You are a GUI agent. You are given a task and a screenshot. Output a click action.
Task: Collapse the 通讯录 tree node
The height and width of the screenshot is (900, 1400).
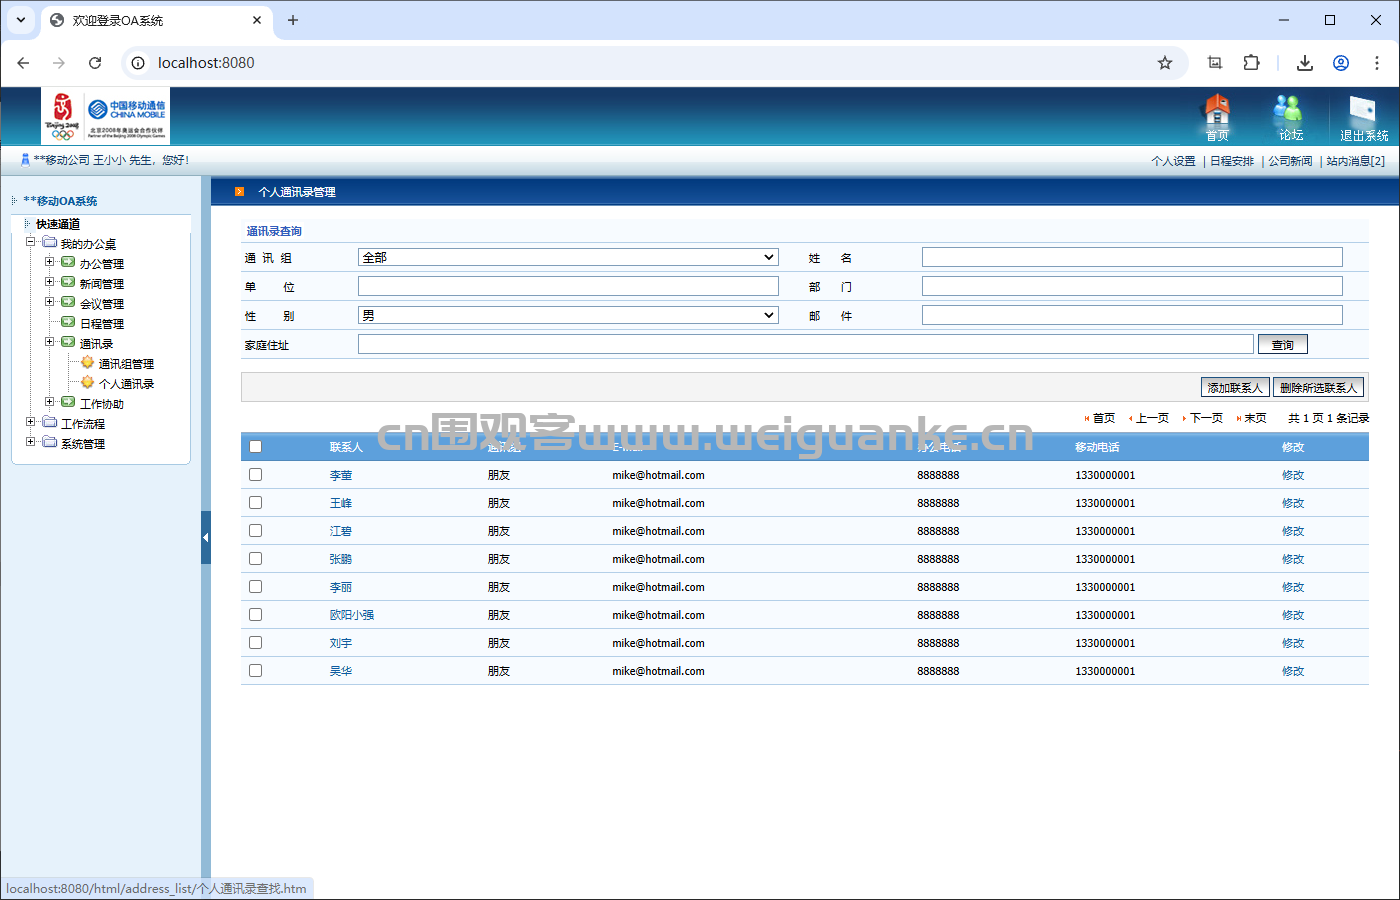pyautogui.click(x=49, y=342)
